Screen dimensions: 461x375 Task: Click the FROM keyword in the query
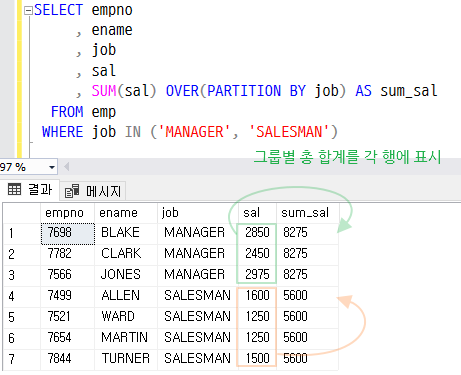(x=67, y=112)
